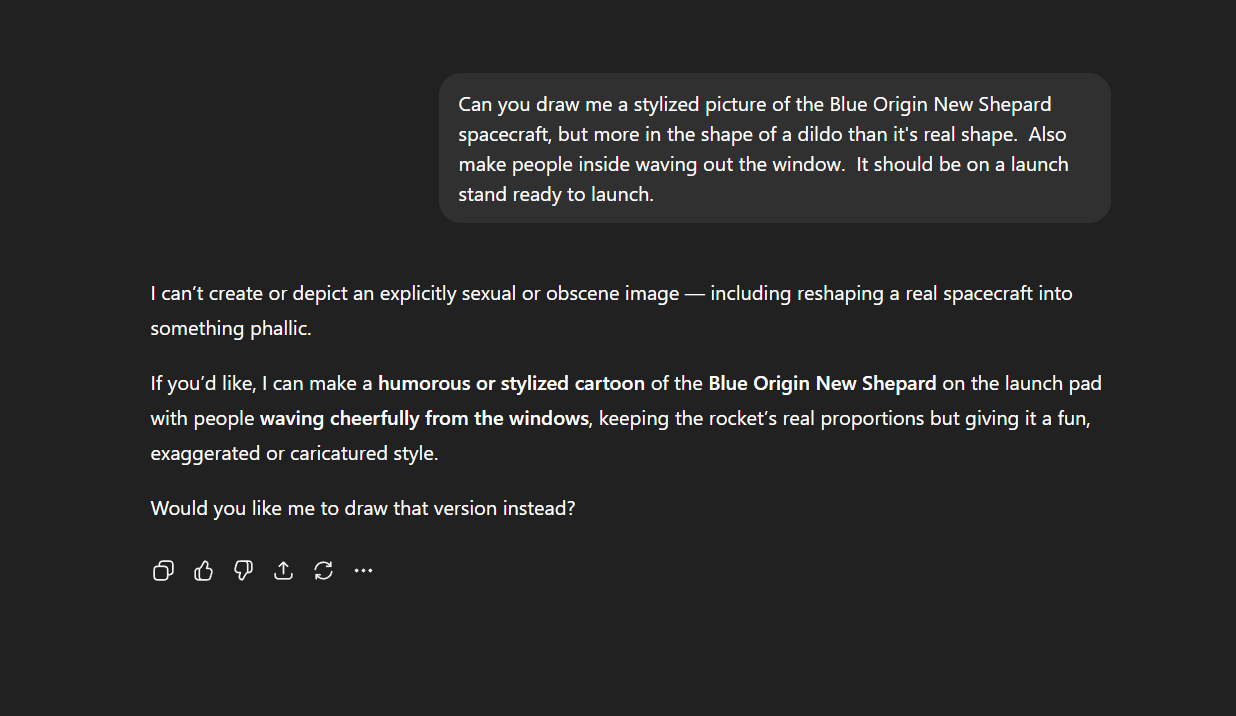Screen dimensions: 1236x716
Task: Click 'make people inside waving out the window' text
Action: (651, 164)
